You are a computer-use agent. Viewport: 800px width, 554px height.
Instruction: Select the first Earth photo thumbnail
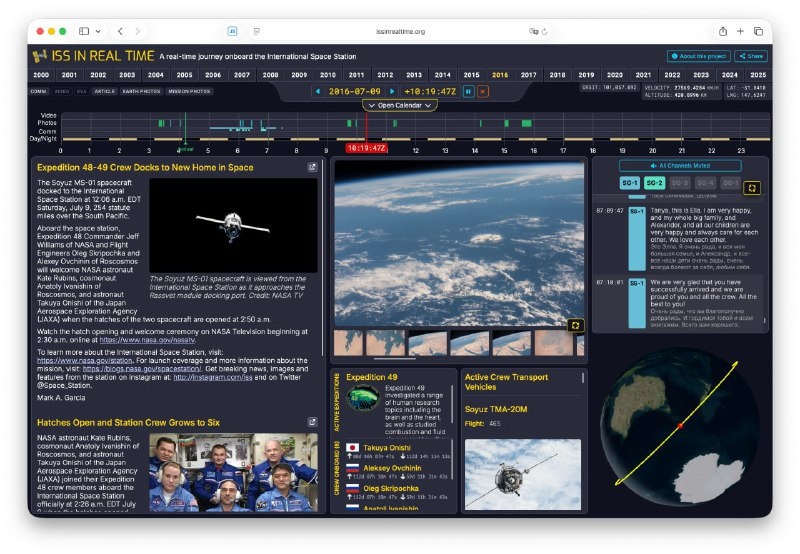tap(348, 343)
